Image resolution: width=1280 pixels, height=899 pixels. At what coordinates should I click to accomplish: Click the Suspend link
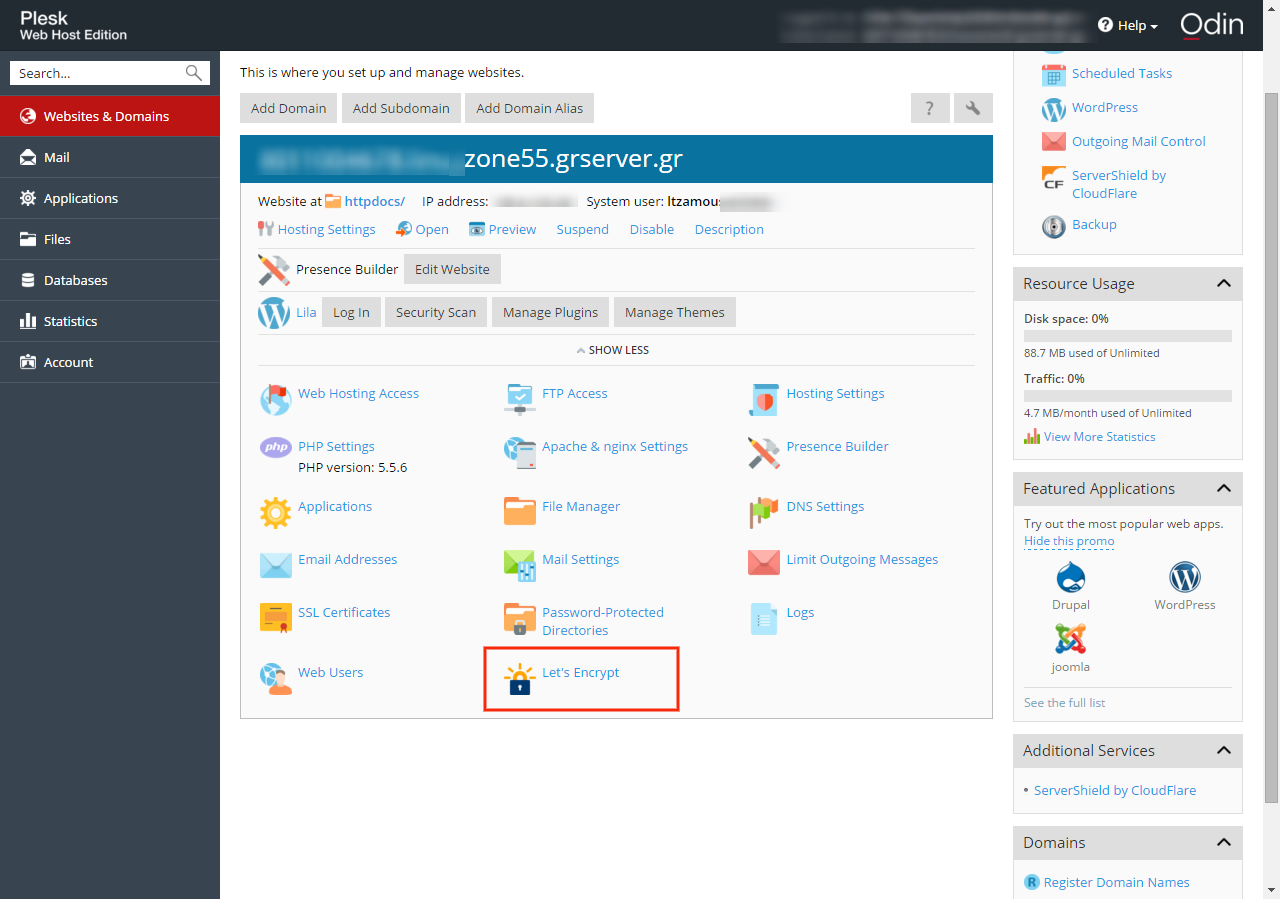(x=583, y=229)
